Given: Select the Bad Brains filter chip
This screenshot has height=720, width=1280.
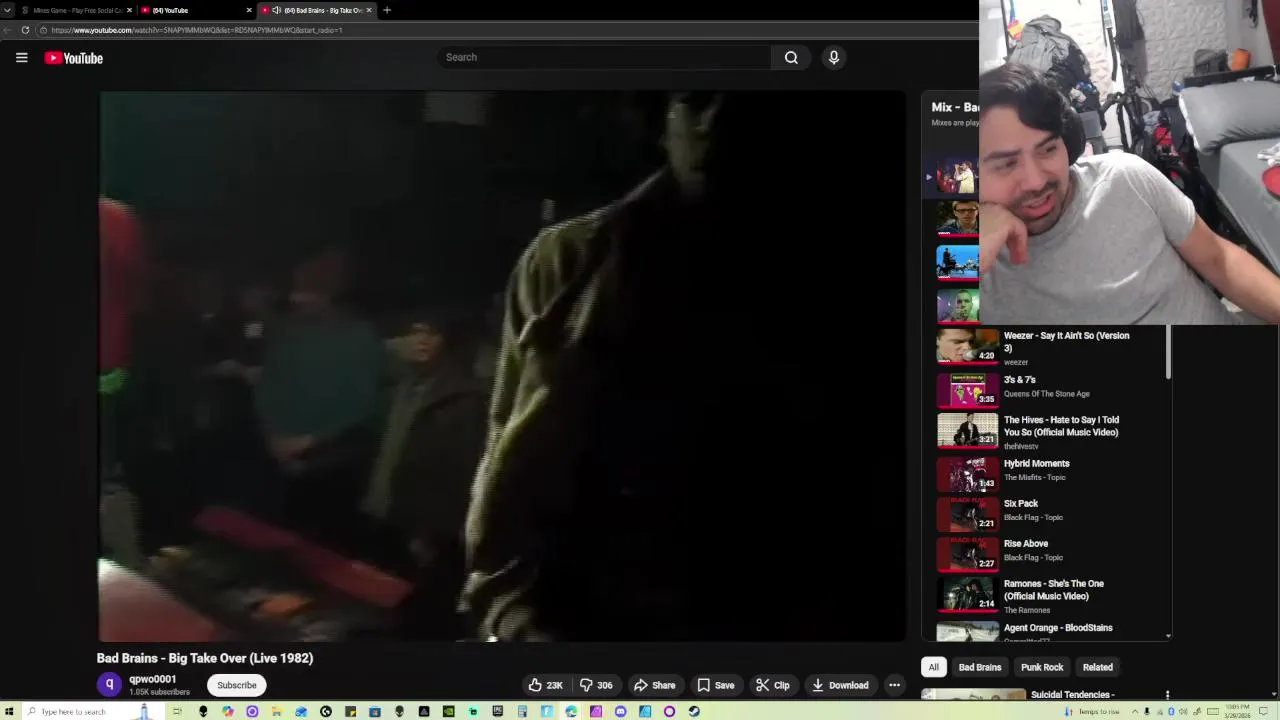Looking at the screenshot, I should pyautogui.click(x=980, y=667).
